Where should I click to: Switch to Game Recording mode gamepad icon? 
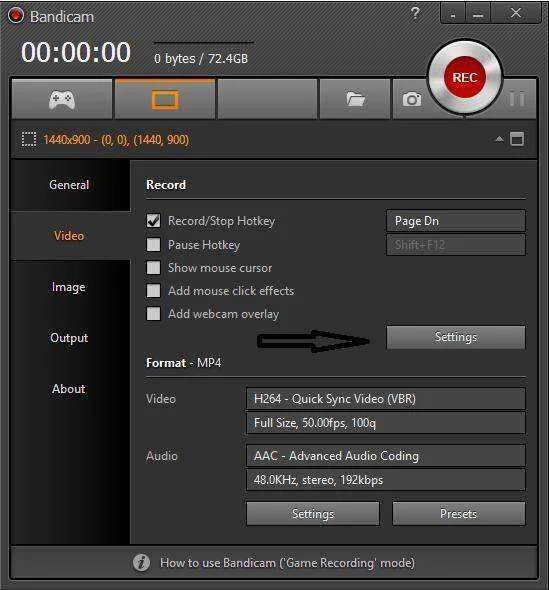click(x=62, y=100)
